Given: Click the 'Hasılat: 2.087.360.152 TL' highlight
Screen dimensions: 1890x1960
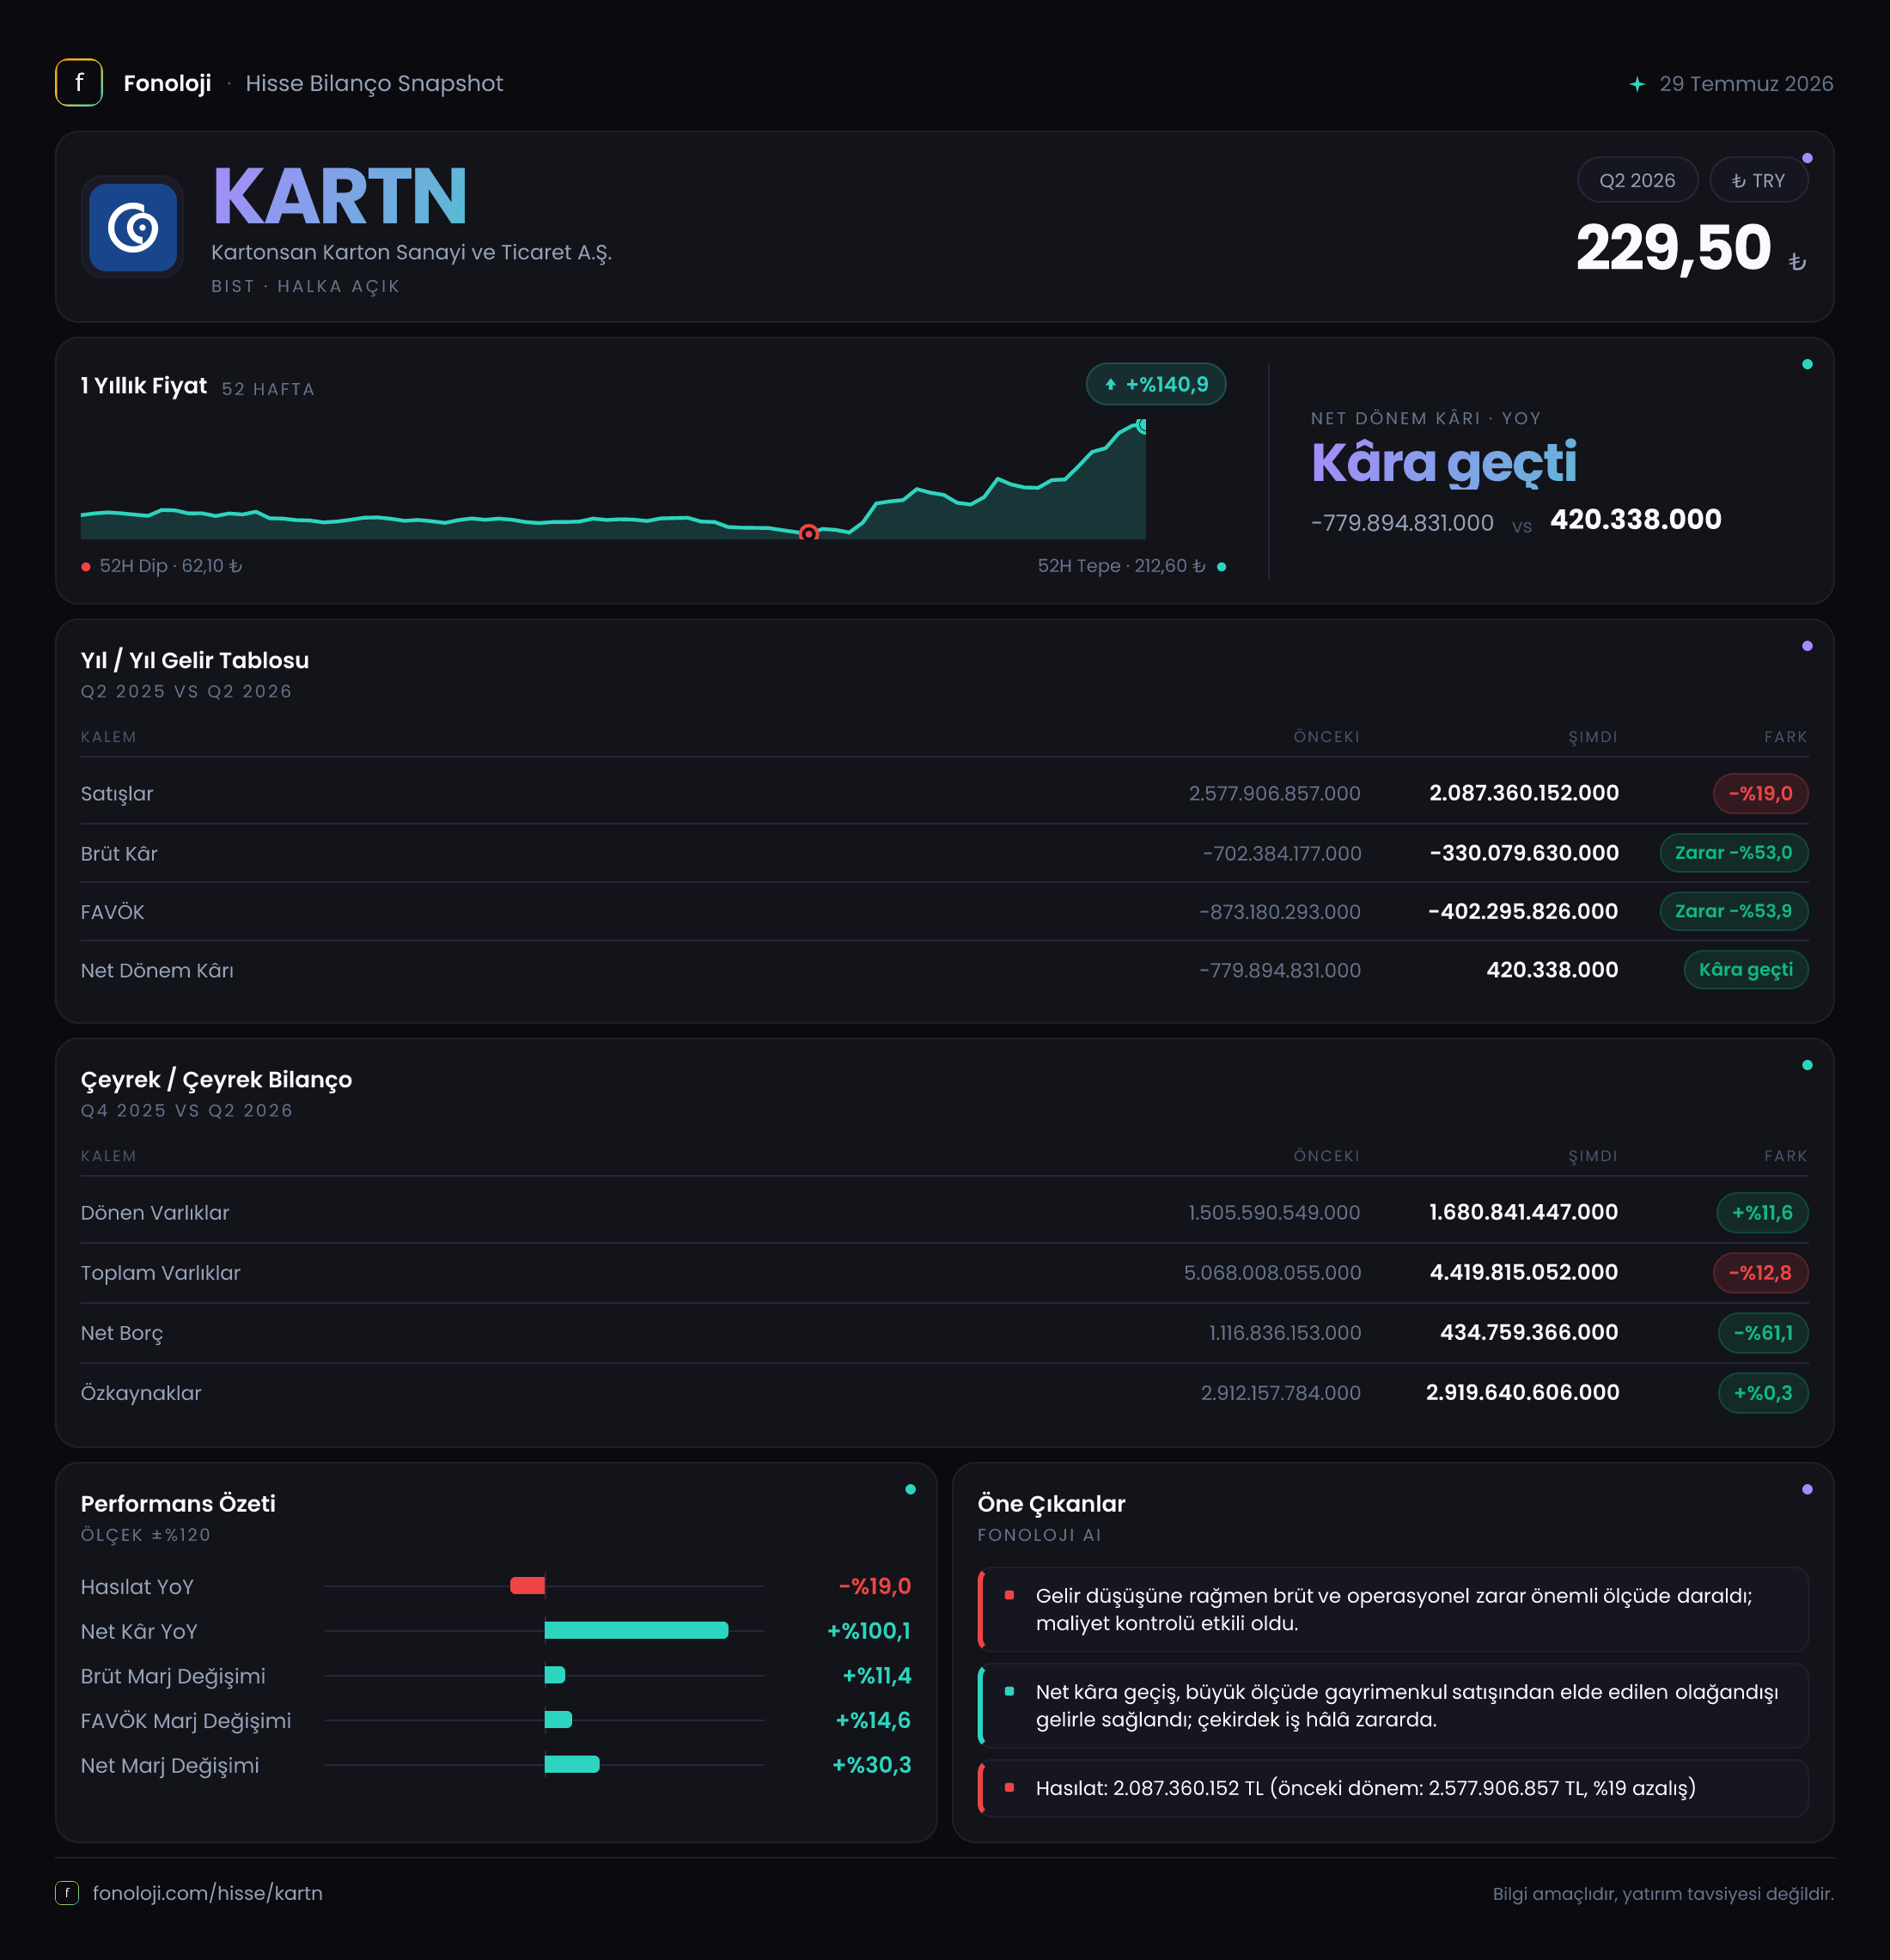Looking at the screenshot, I should click(x=1392, y=1788).
